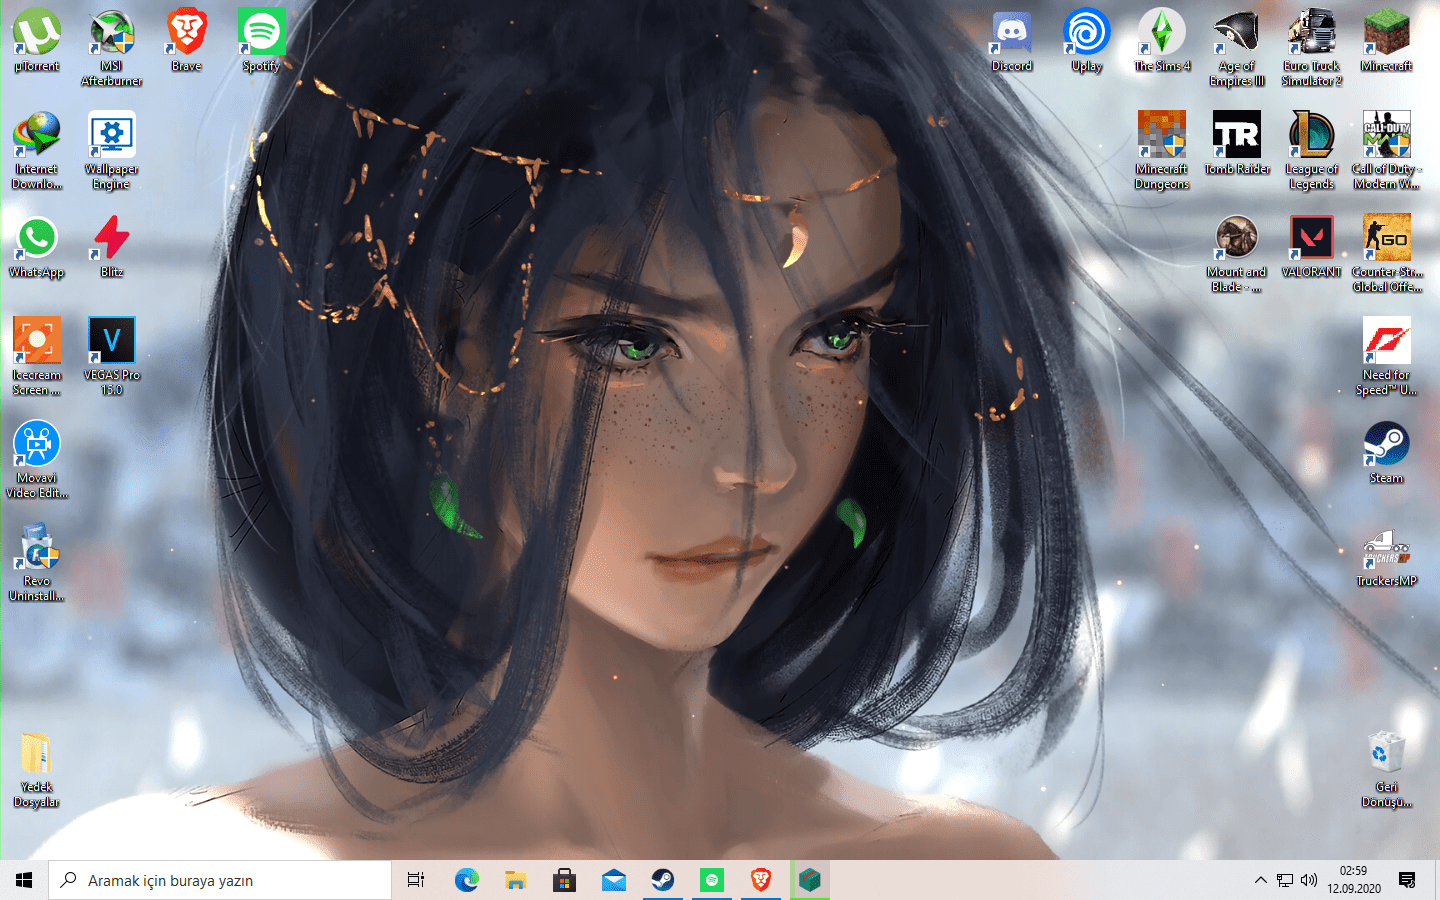
Task: Select the Internet Download Manager icon
Action: [37, 150]
